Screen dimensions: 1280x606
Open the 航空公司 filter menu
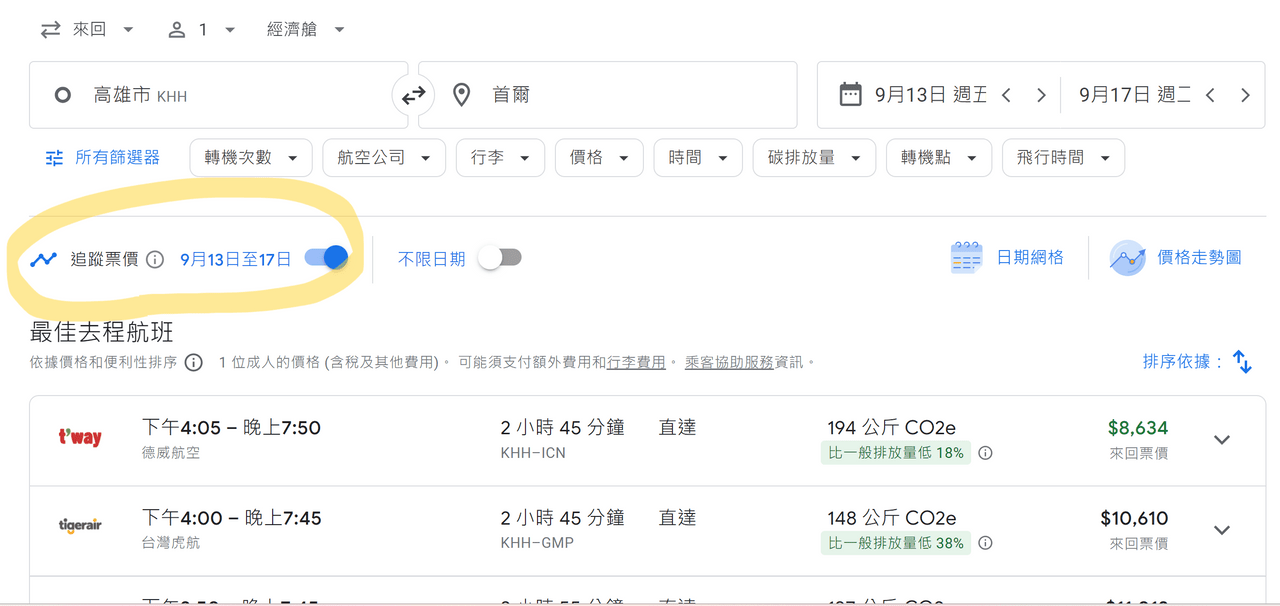[x=384, y=158]
